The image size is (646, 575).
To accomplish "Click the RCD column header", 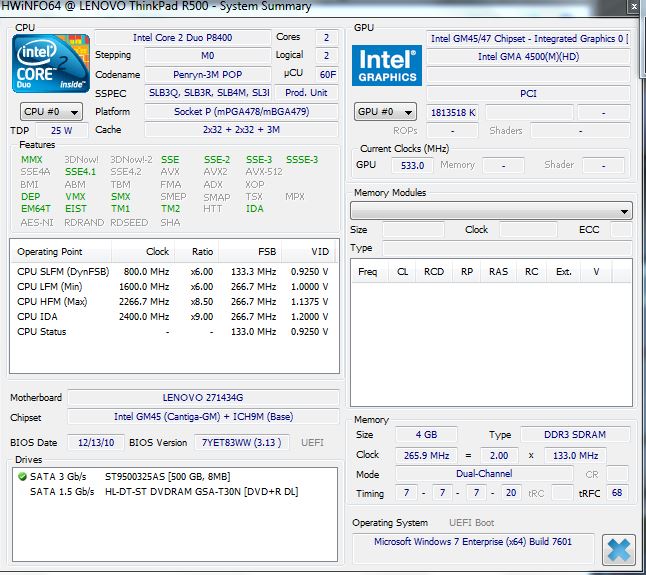I will tap(434, 272).
